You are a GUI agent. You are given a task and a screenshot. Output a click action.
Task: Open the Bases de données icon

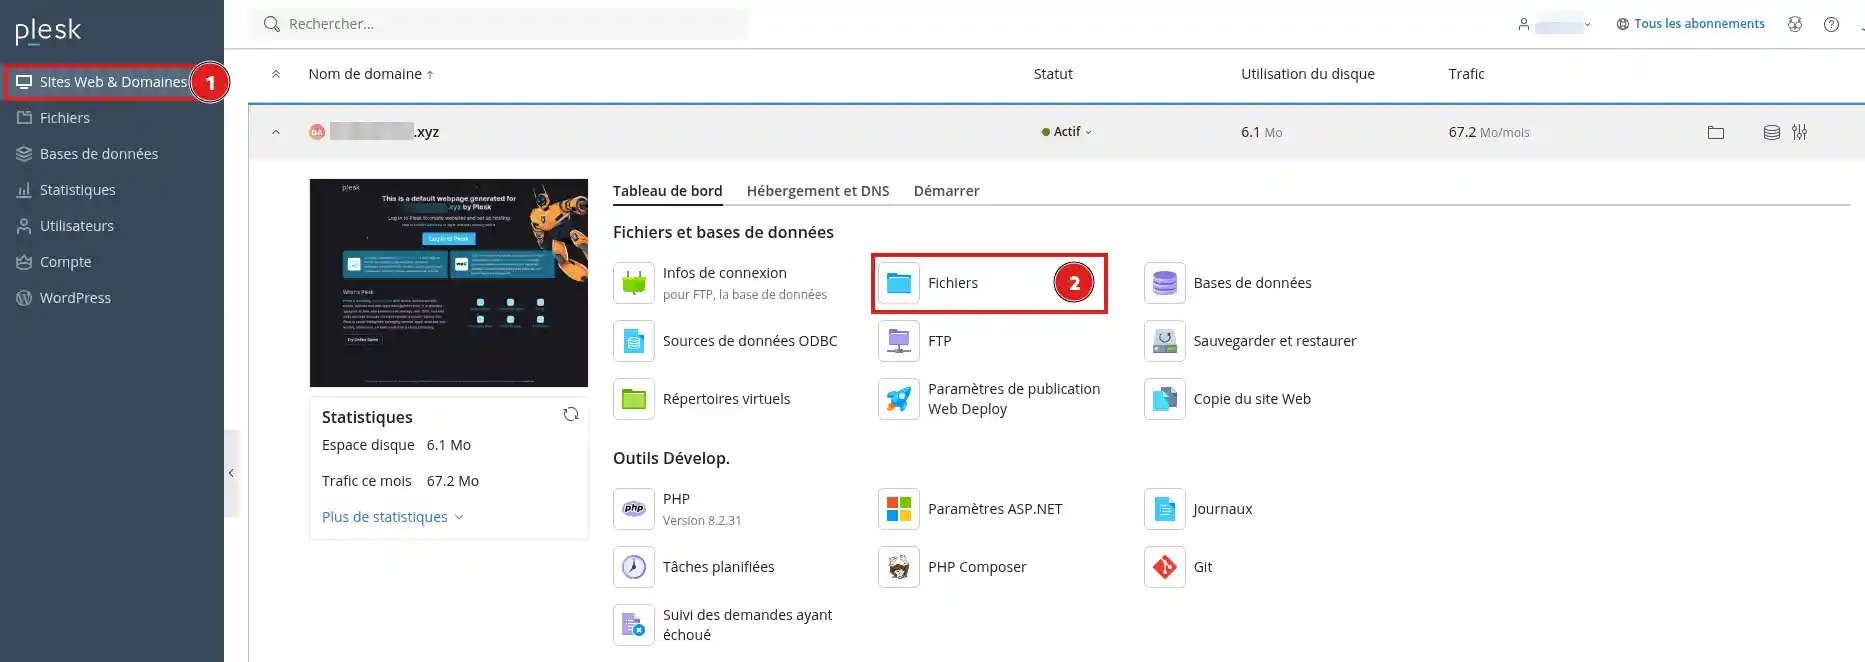(1165, 283)
